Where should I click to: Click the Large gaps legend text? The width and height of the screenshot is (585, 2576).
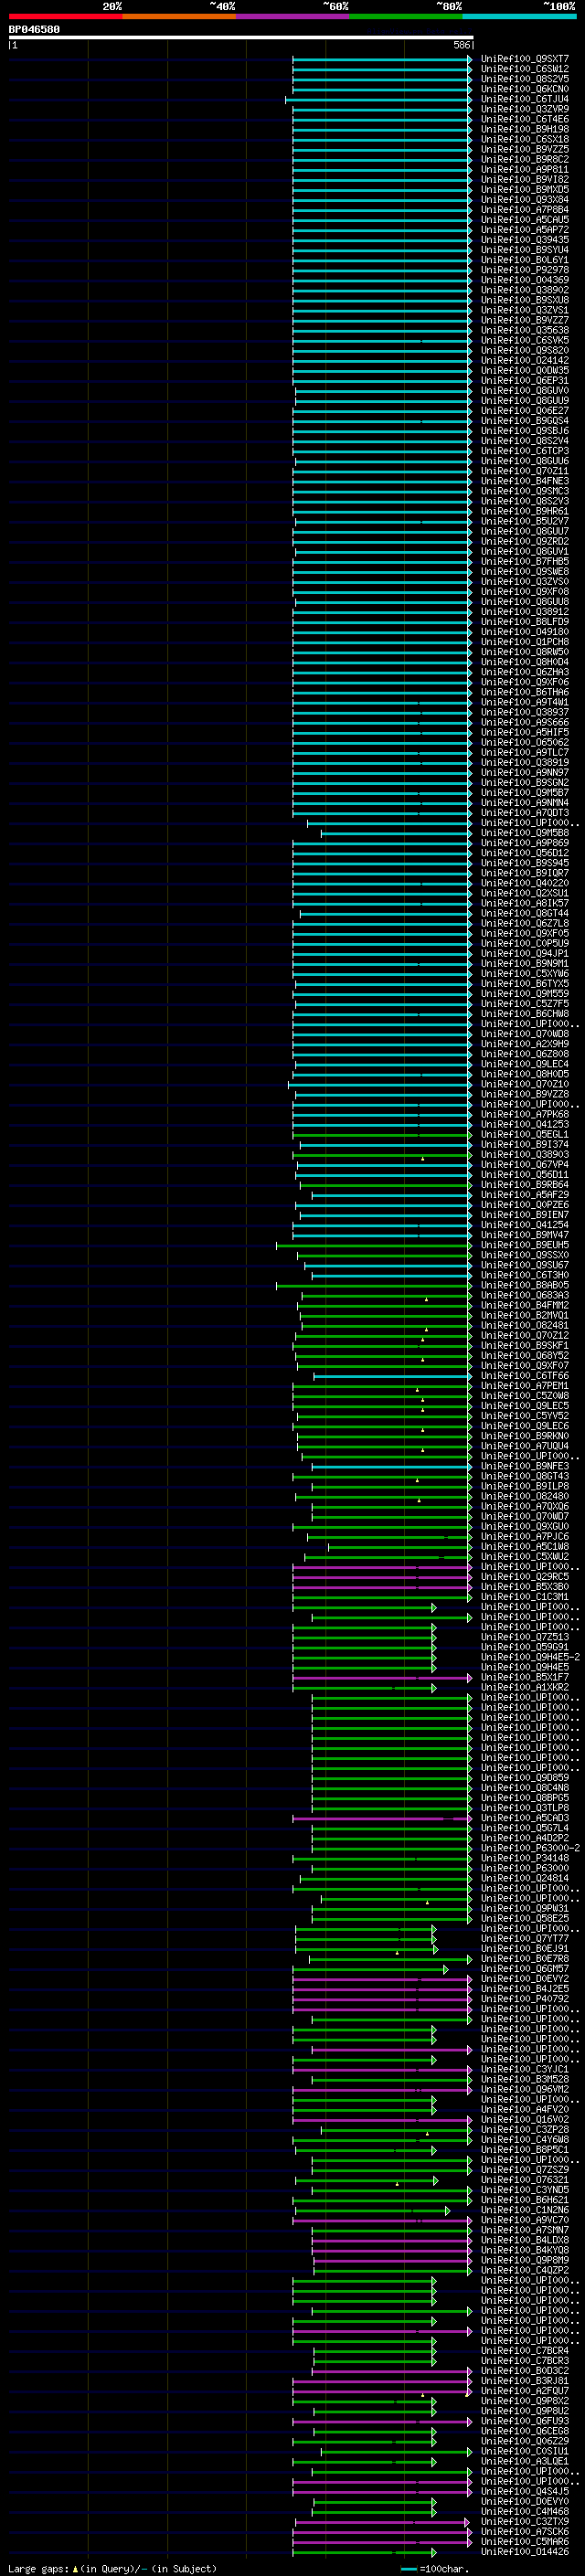[x=112, y=2568]
